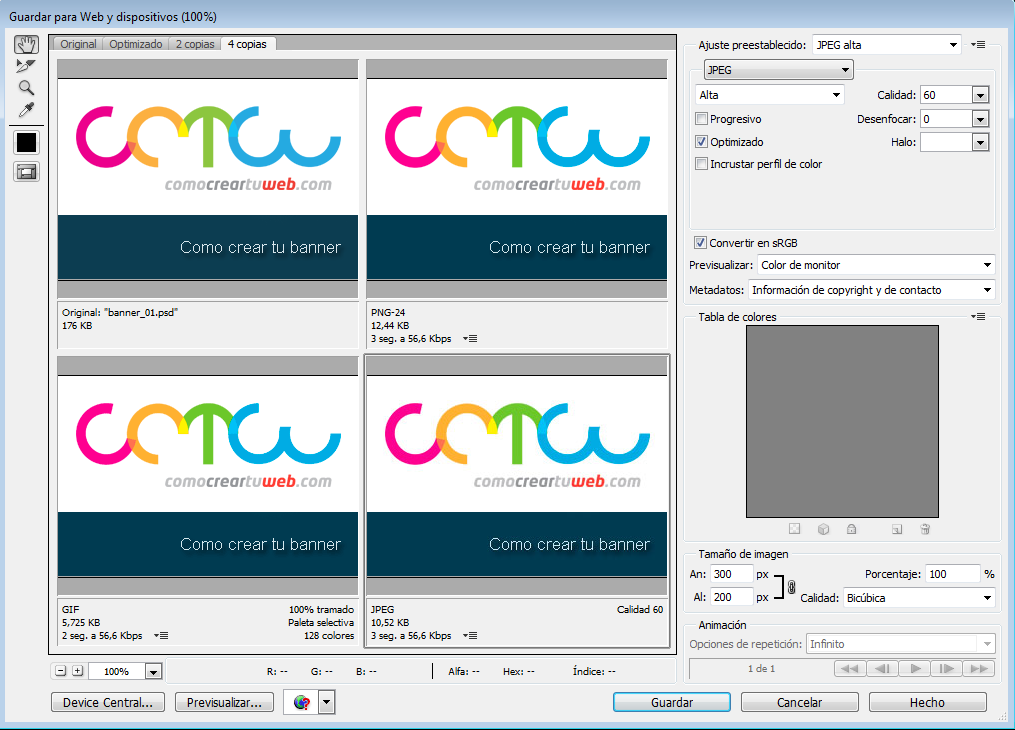The height and width of the screenshot is (730, 1015).
Task: Open the browser selection dropdown arrow
Action: tap(327, 702)
